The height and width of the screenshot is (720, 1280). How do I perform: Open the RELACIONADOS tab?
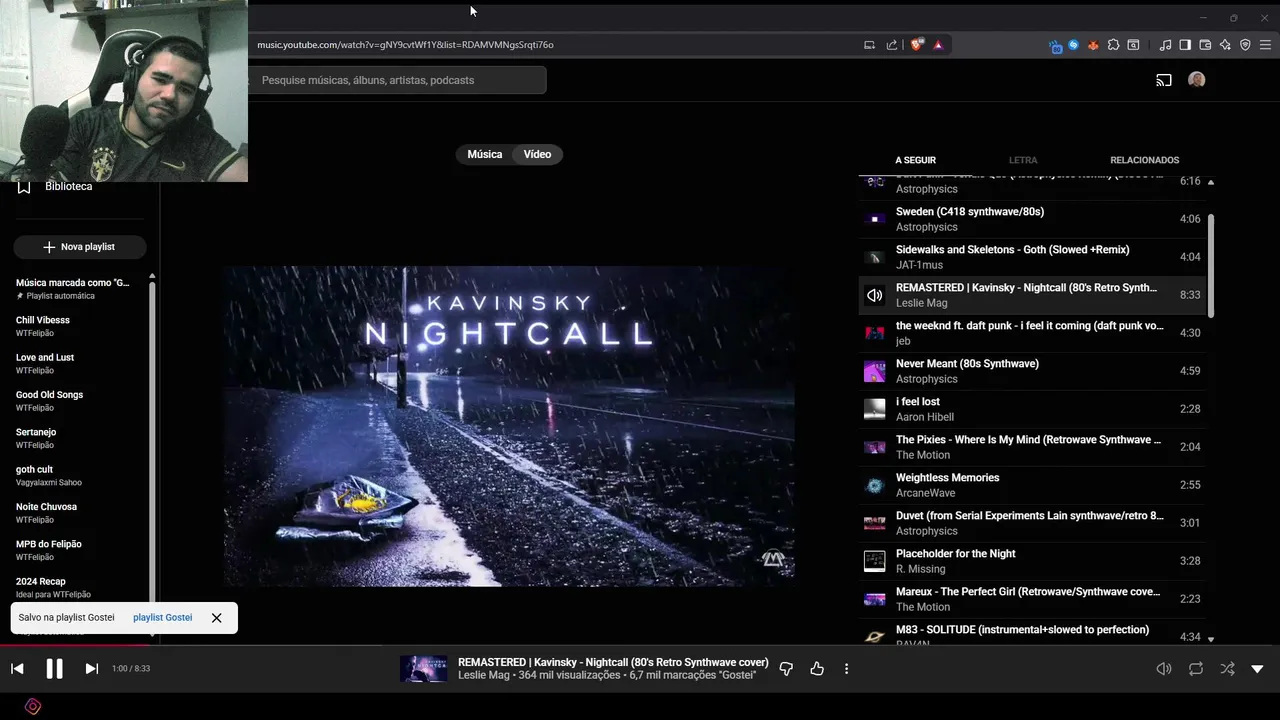[1144, 160]
